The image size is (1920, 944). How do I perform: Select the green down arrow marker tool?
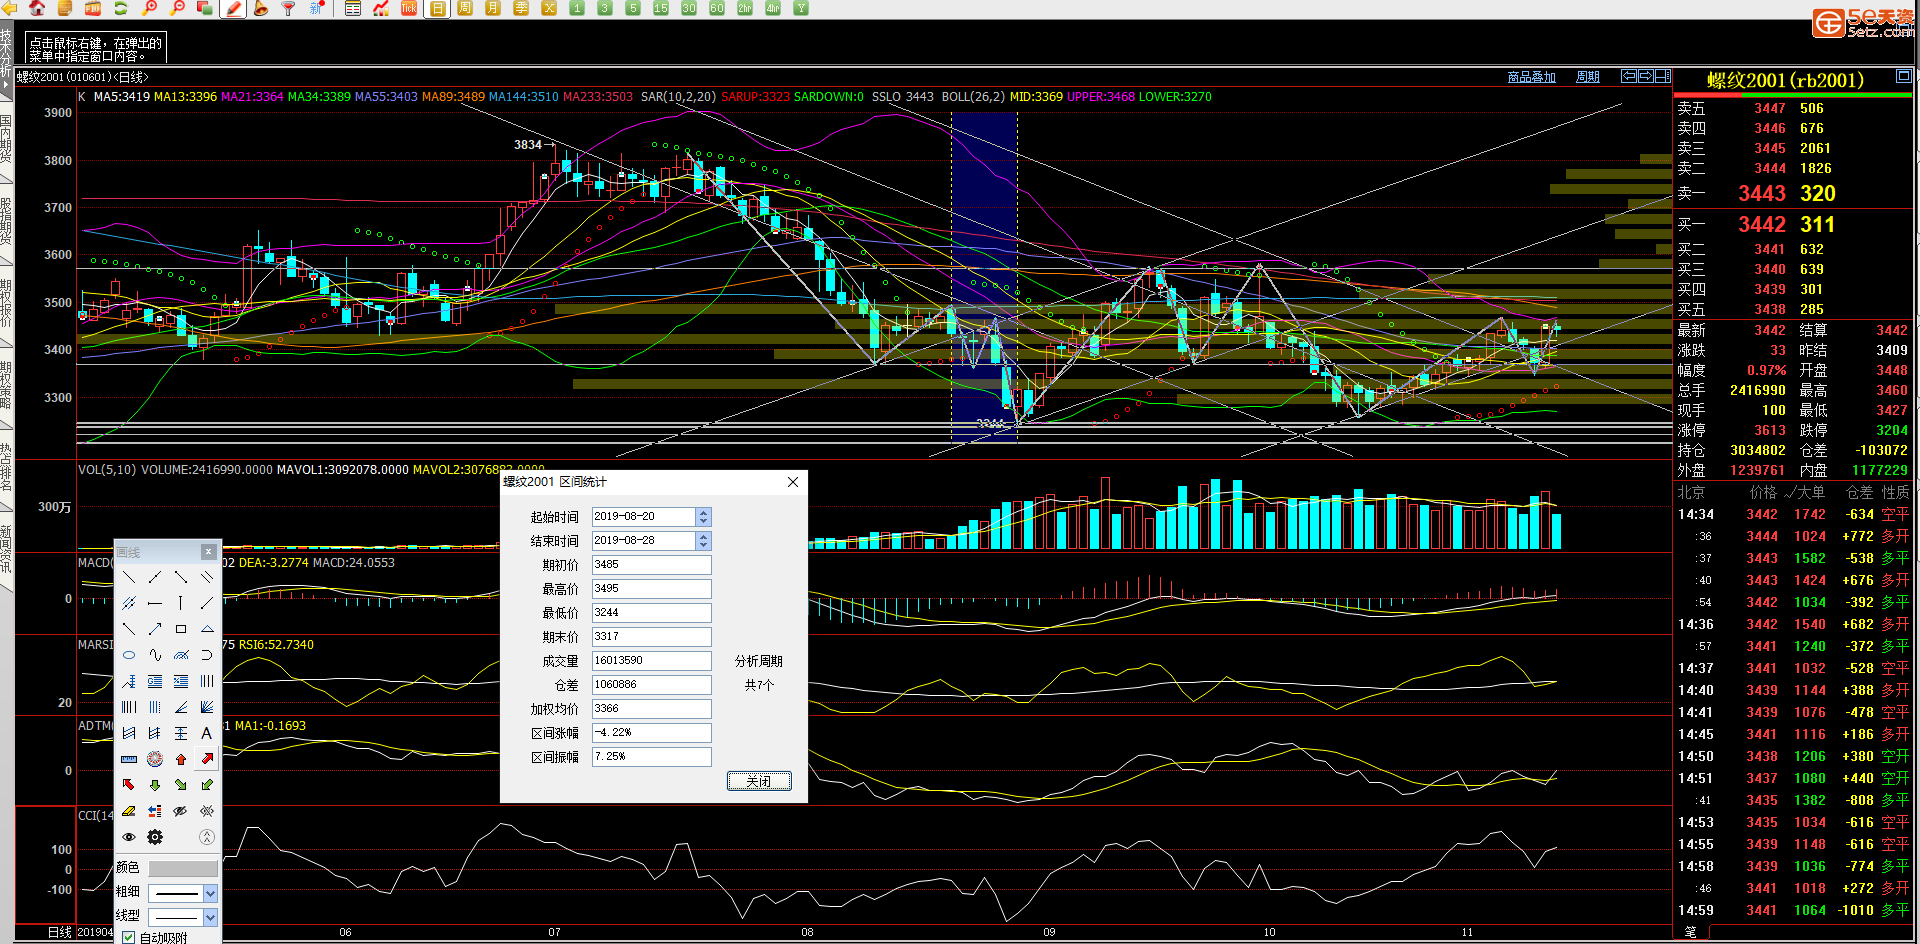[155, 785]
